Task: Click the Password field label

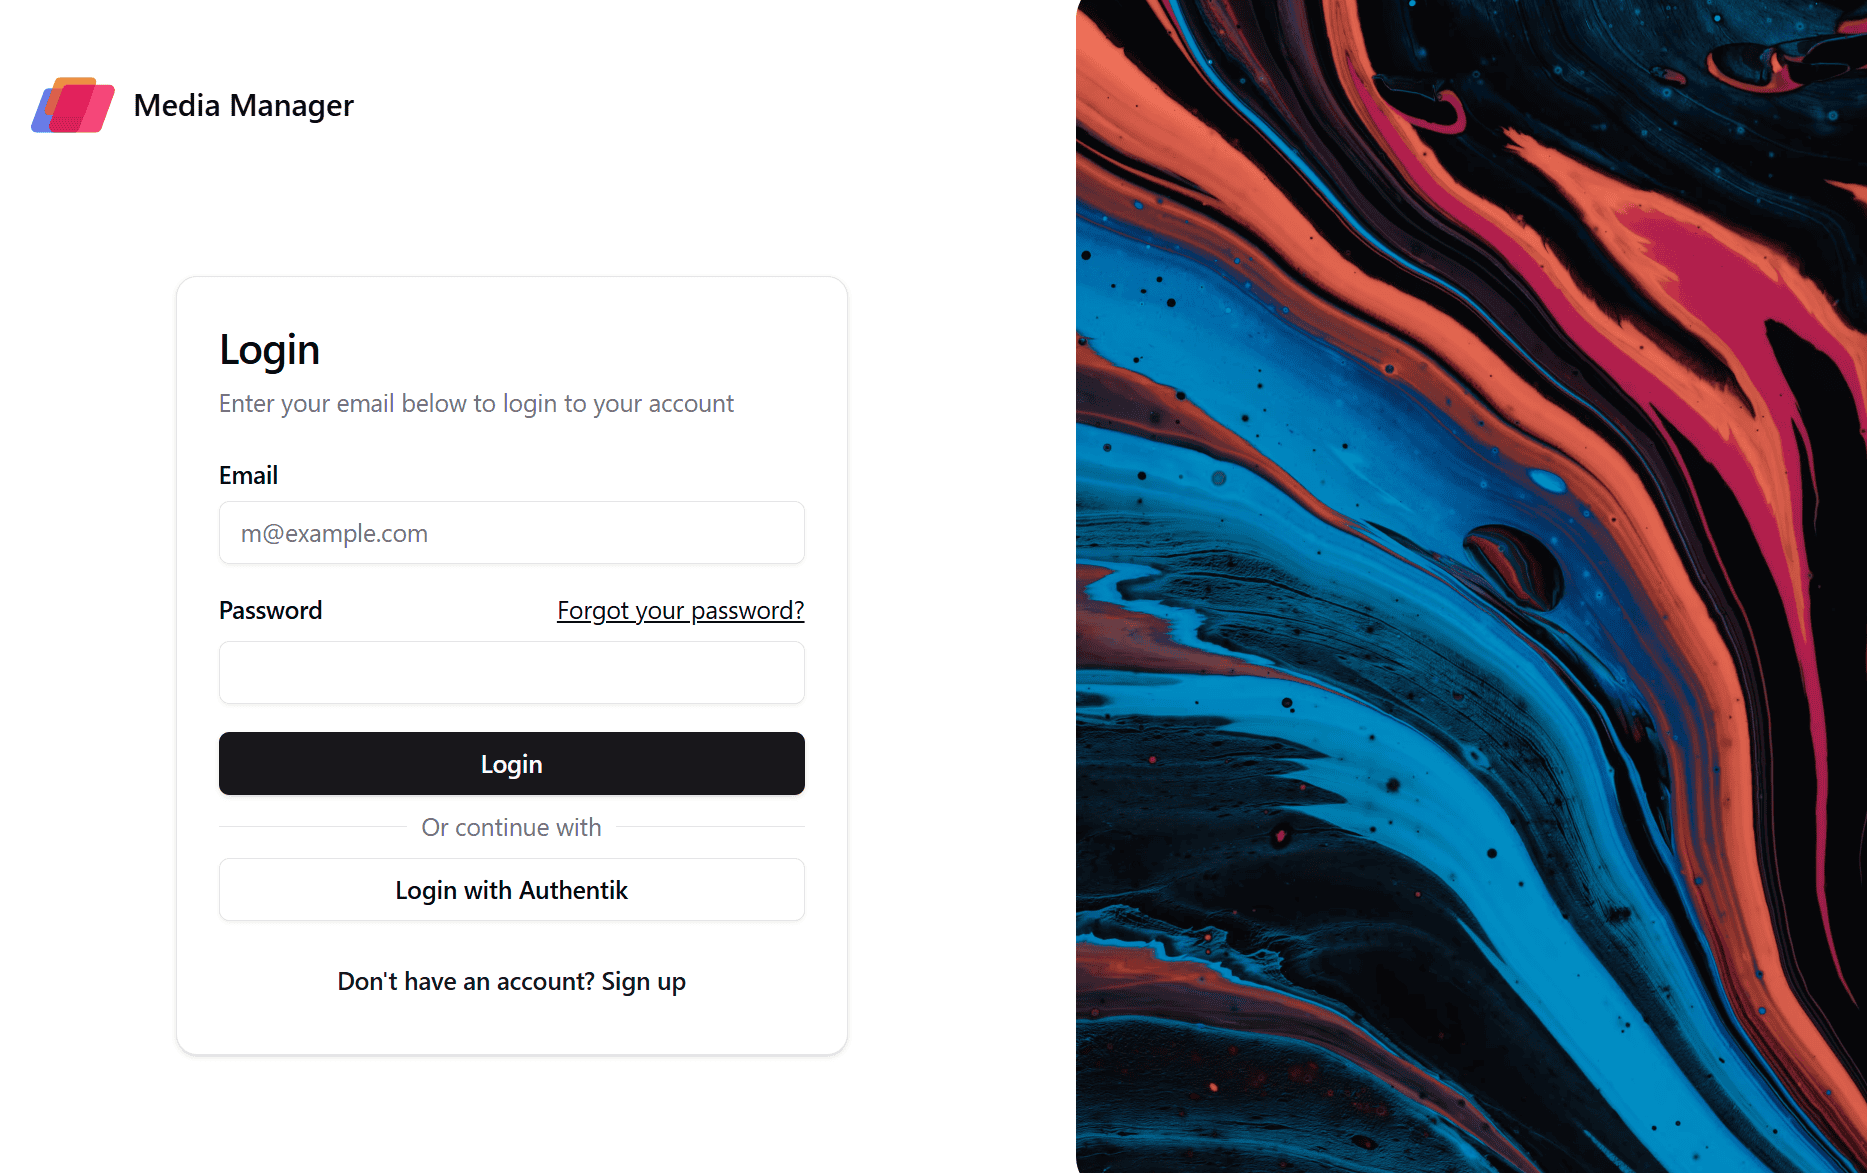Action: coord(270,610)
